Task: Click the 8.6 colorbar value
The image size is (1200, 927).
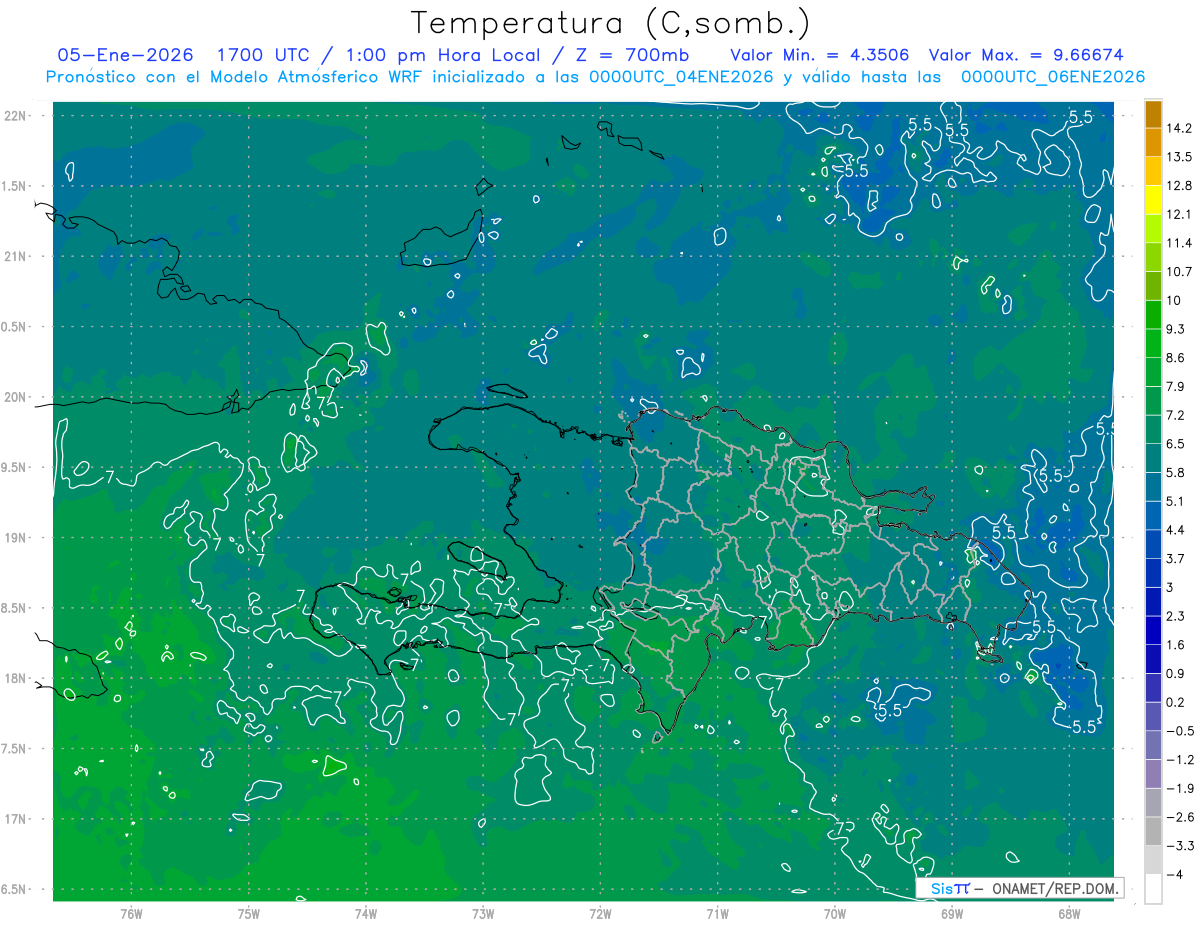Action: click(1175, 358)
